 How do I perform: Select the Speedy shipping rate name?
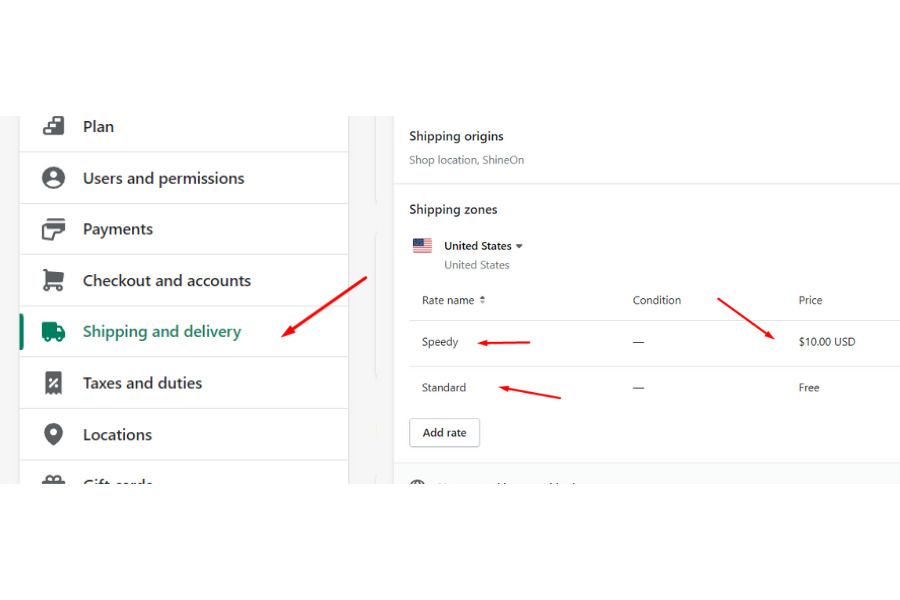coord(440,342)
